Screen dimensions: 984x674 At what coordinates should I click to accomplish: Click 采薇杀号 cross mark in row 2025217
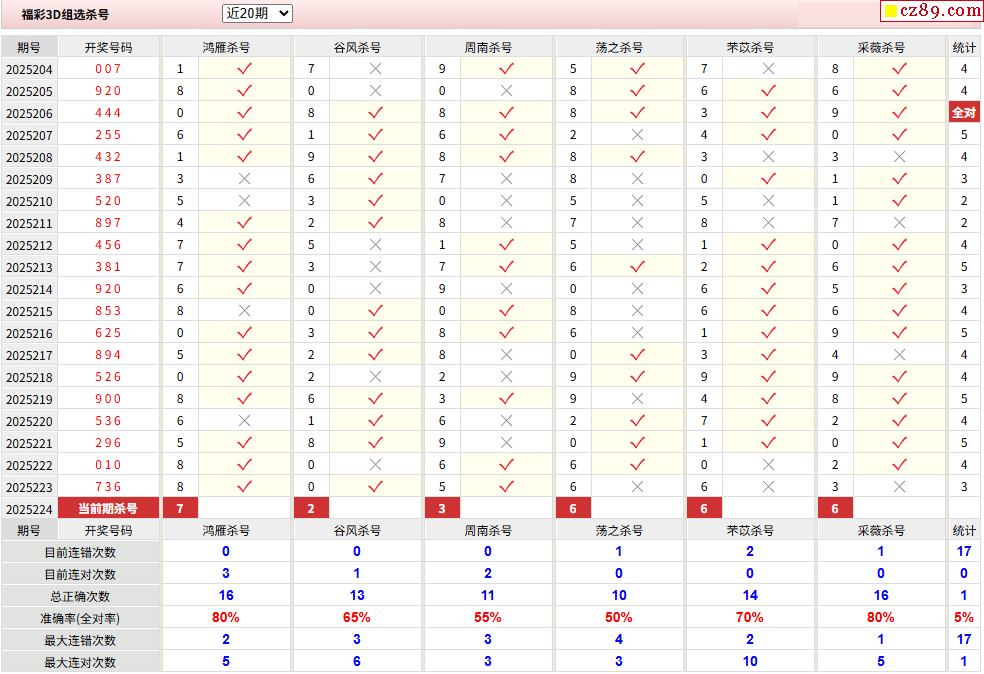coord(899,355)
